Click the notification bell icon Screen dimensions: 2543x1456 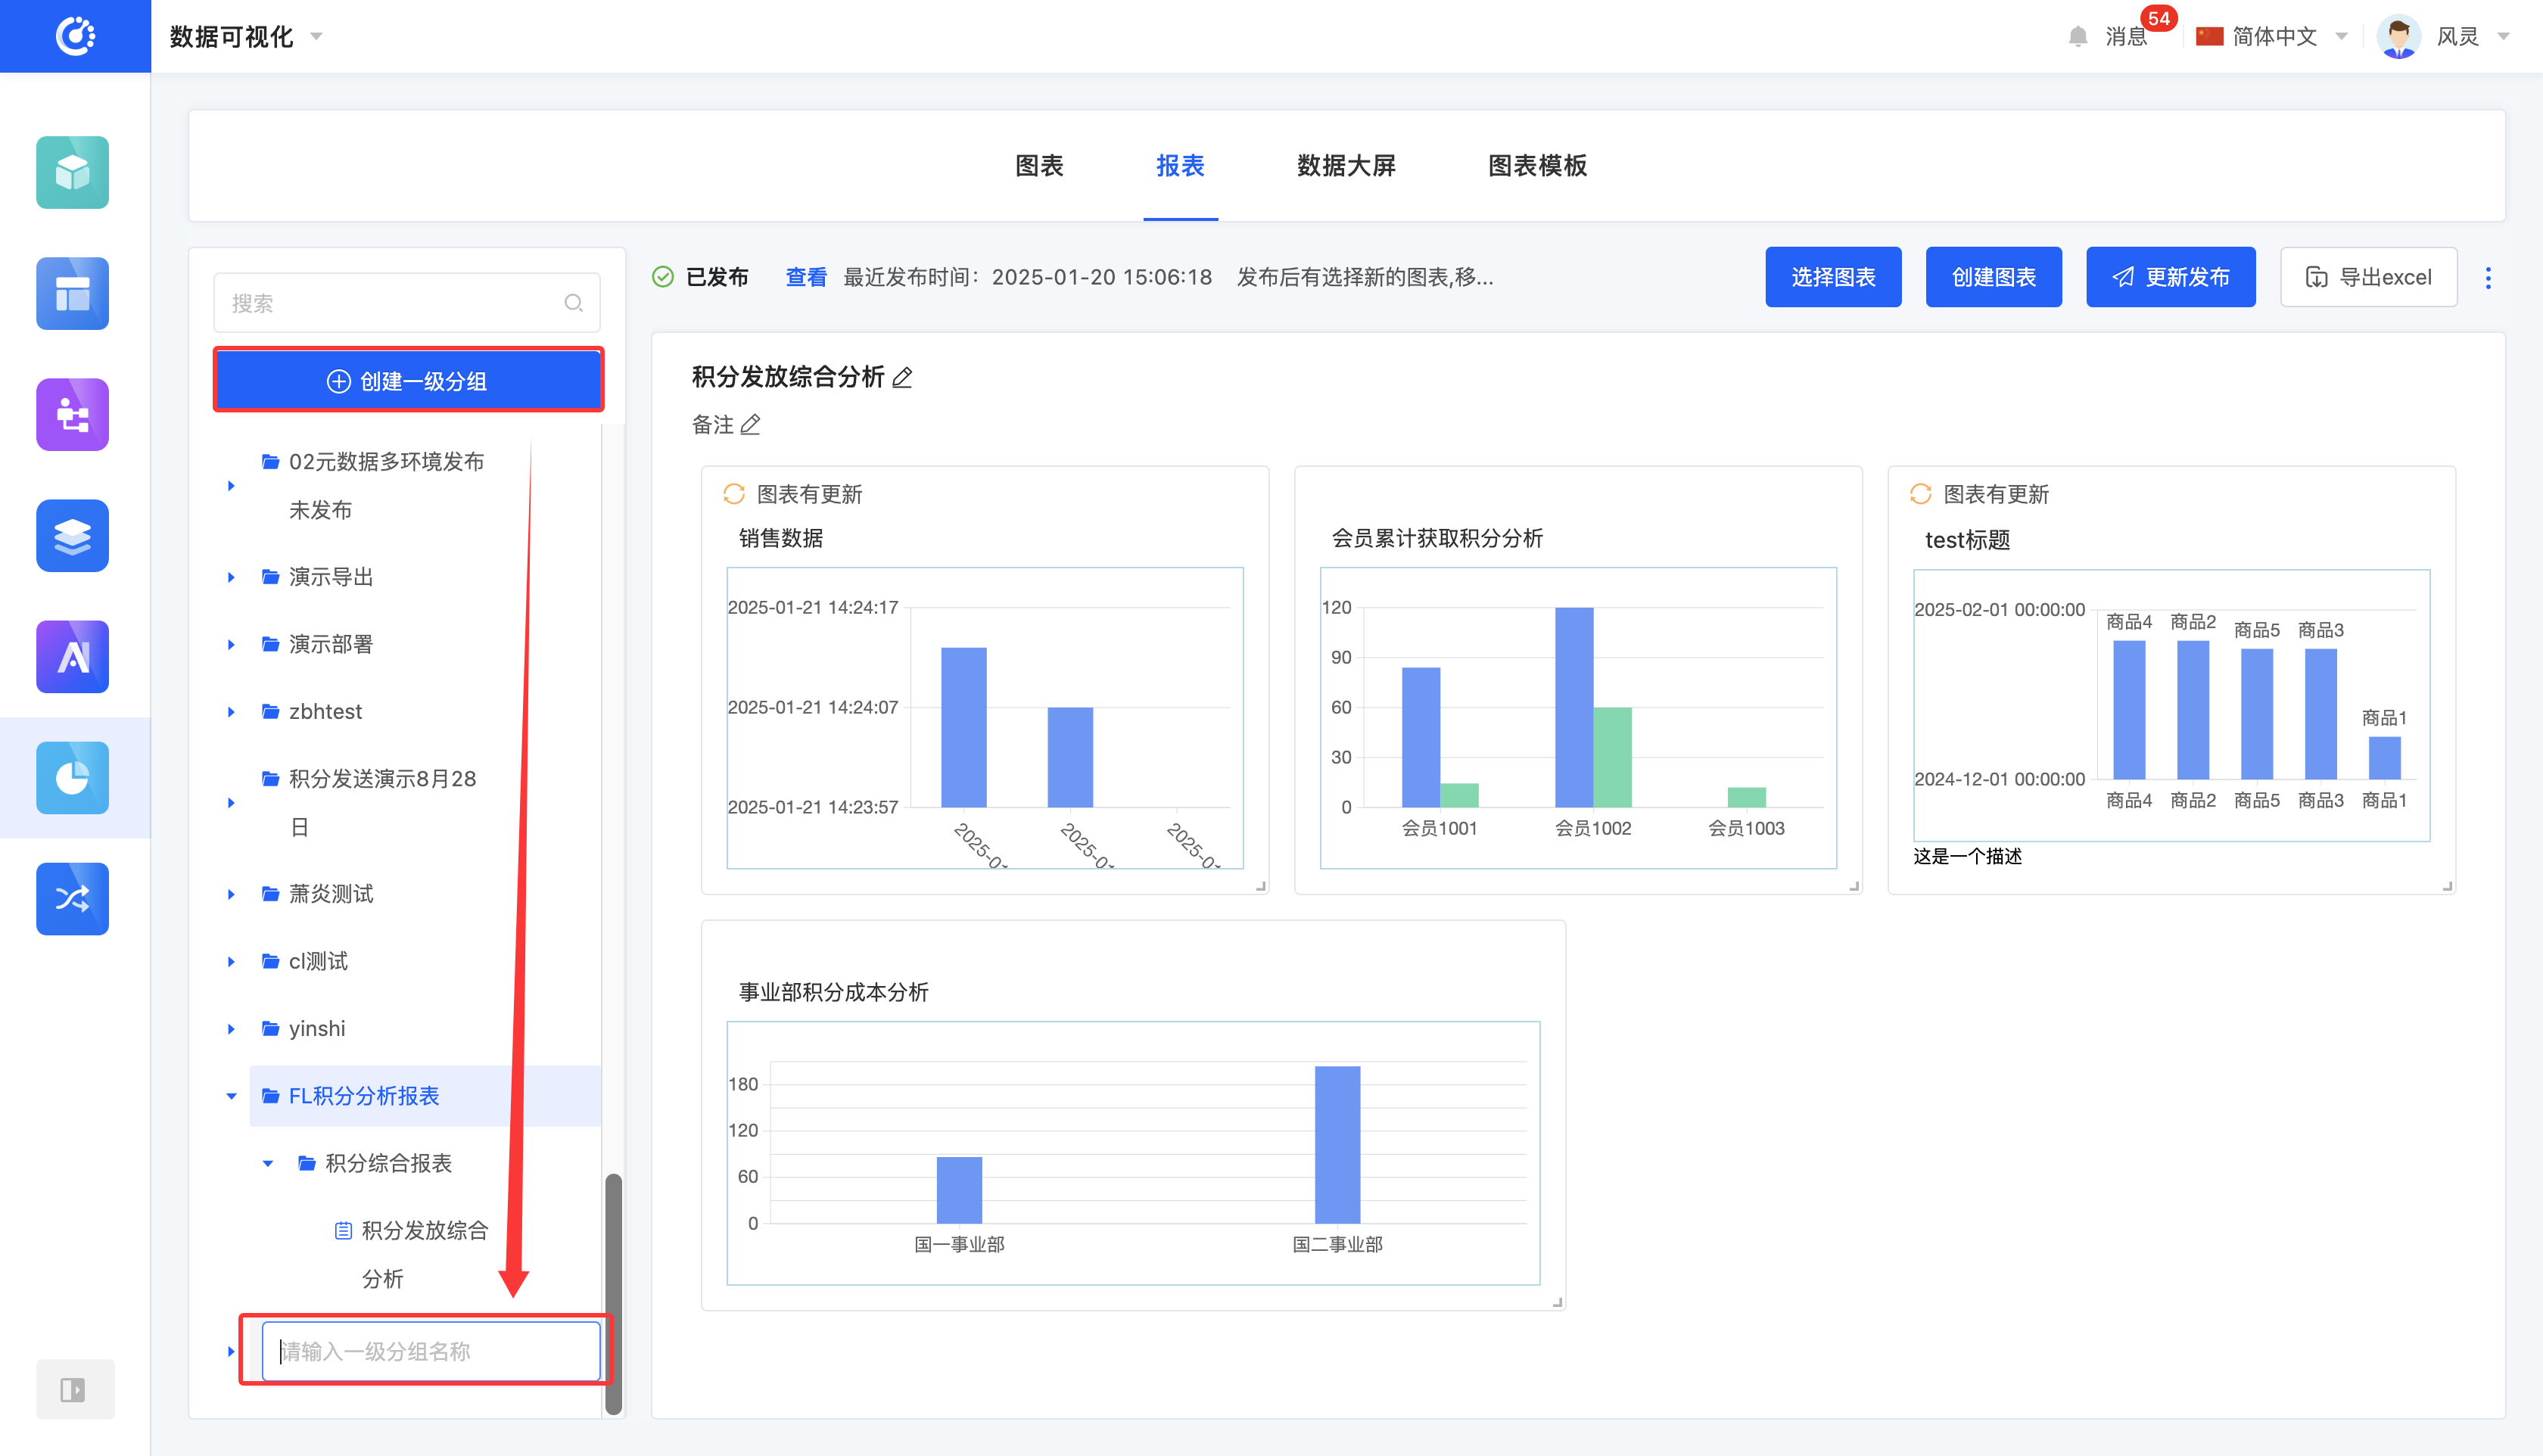tap(2077, 36)
